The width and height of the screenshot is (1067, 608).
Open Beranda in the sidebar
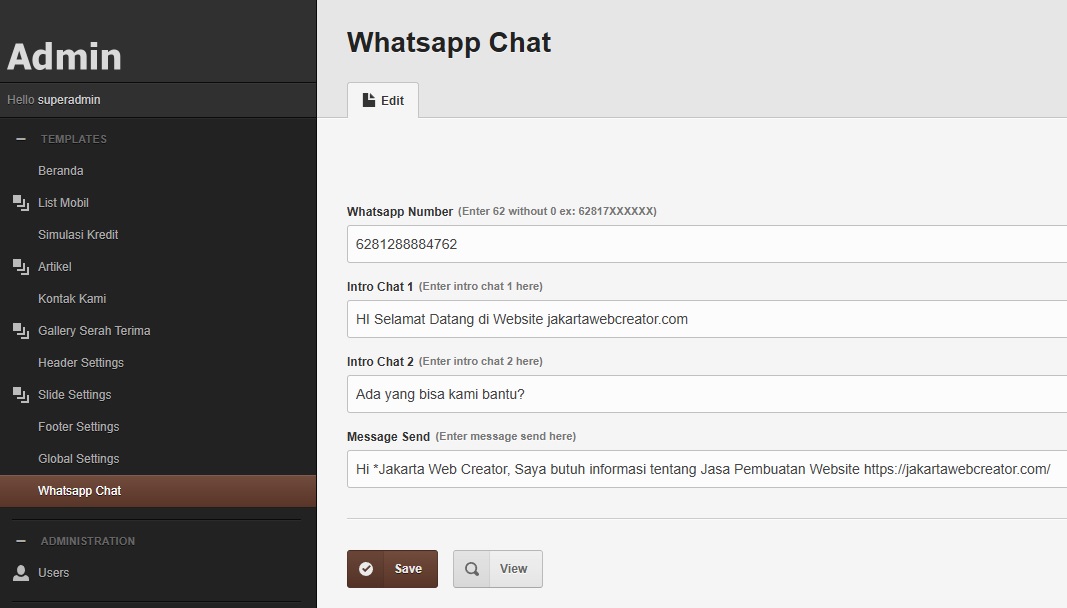(x=61, y=171)
